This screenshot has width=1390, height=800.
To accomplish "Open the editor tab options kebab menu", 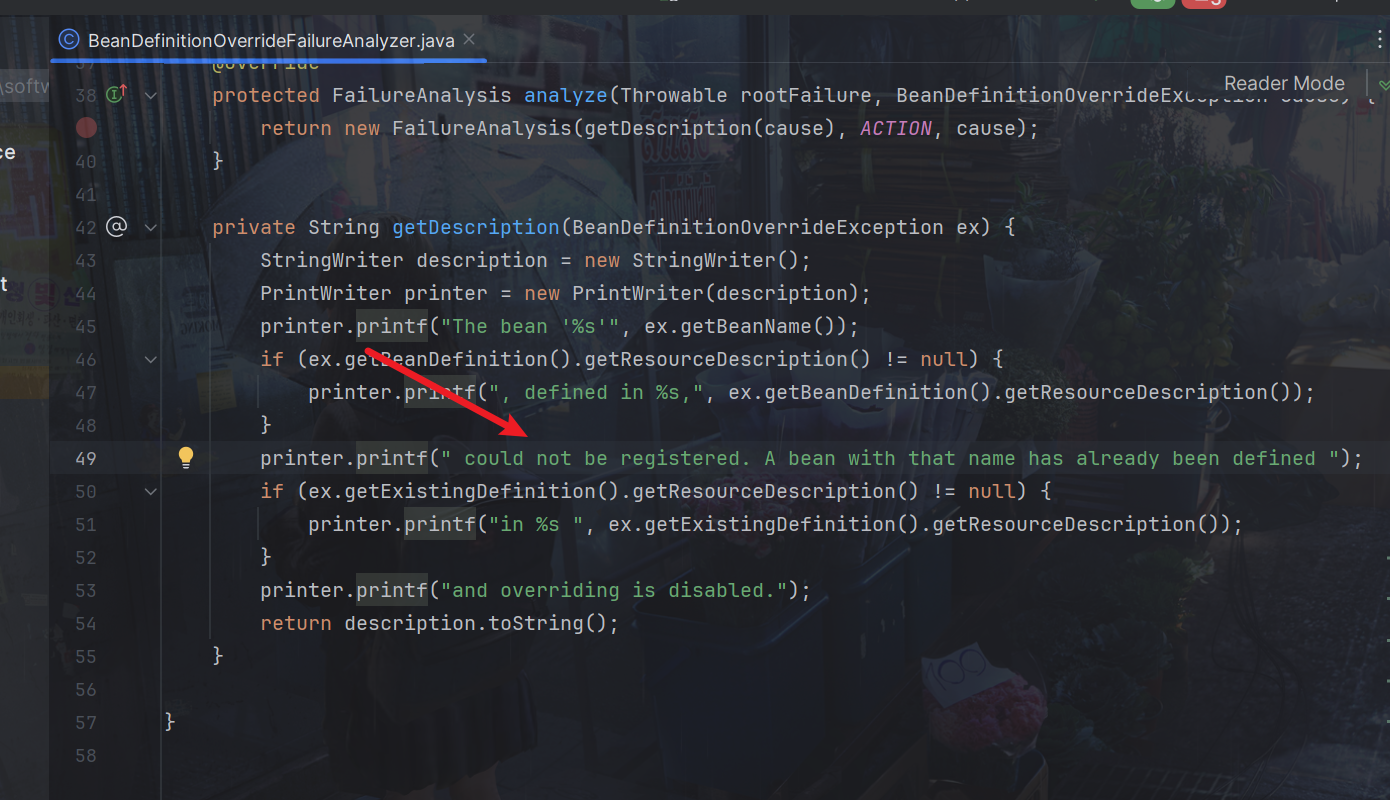I will pyautogui.click(x=1380, y=40).
